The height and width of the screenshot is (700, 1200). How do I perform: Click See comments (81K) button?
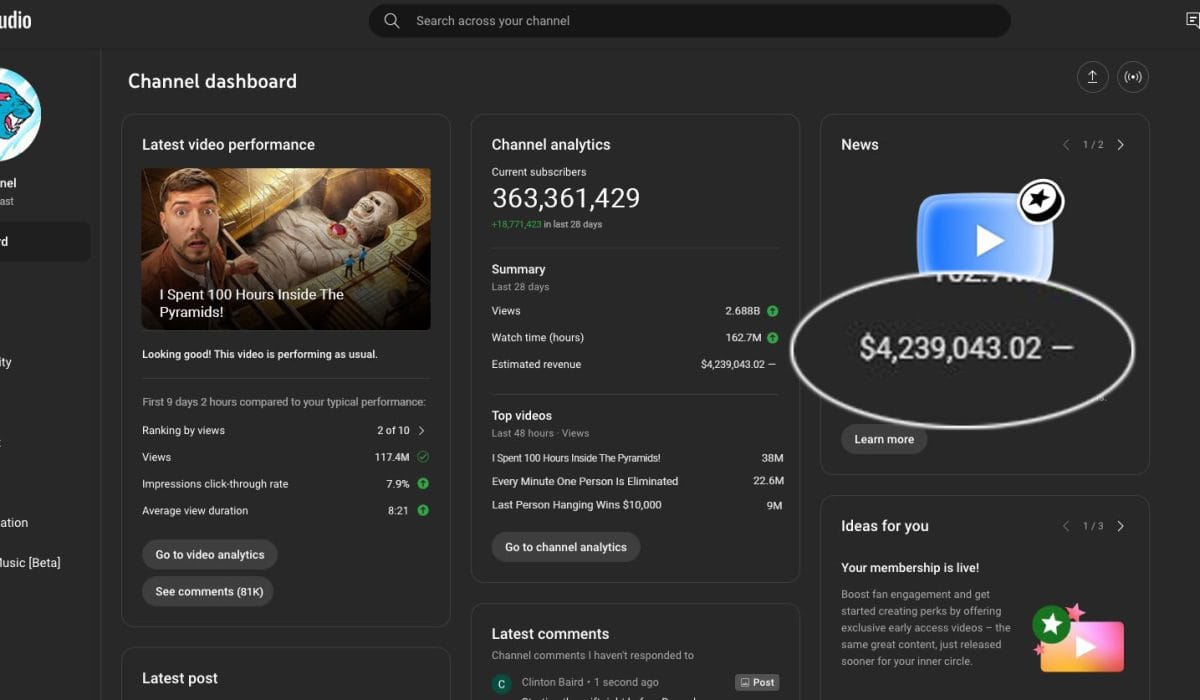208,592
